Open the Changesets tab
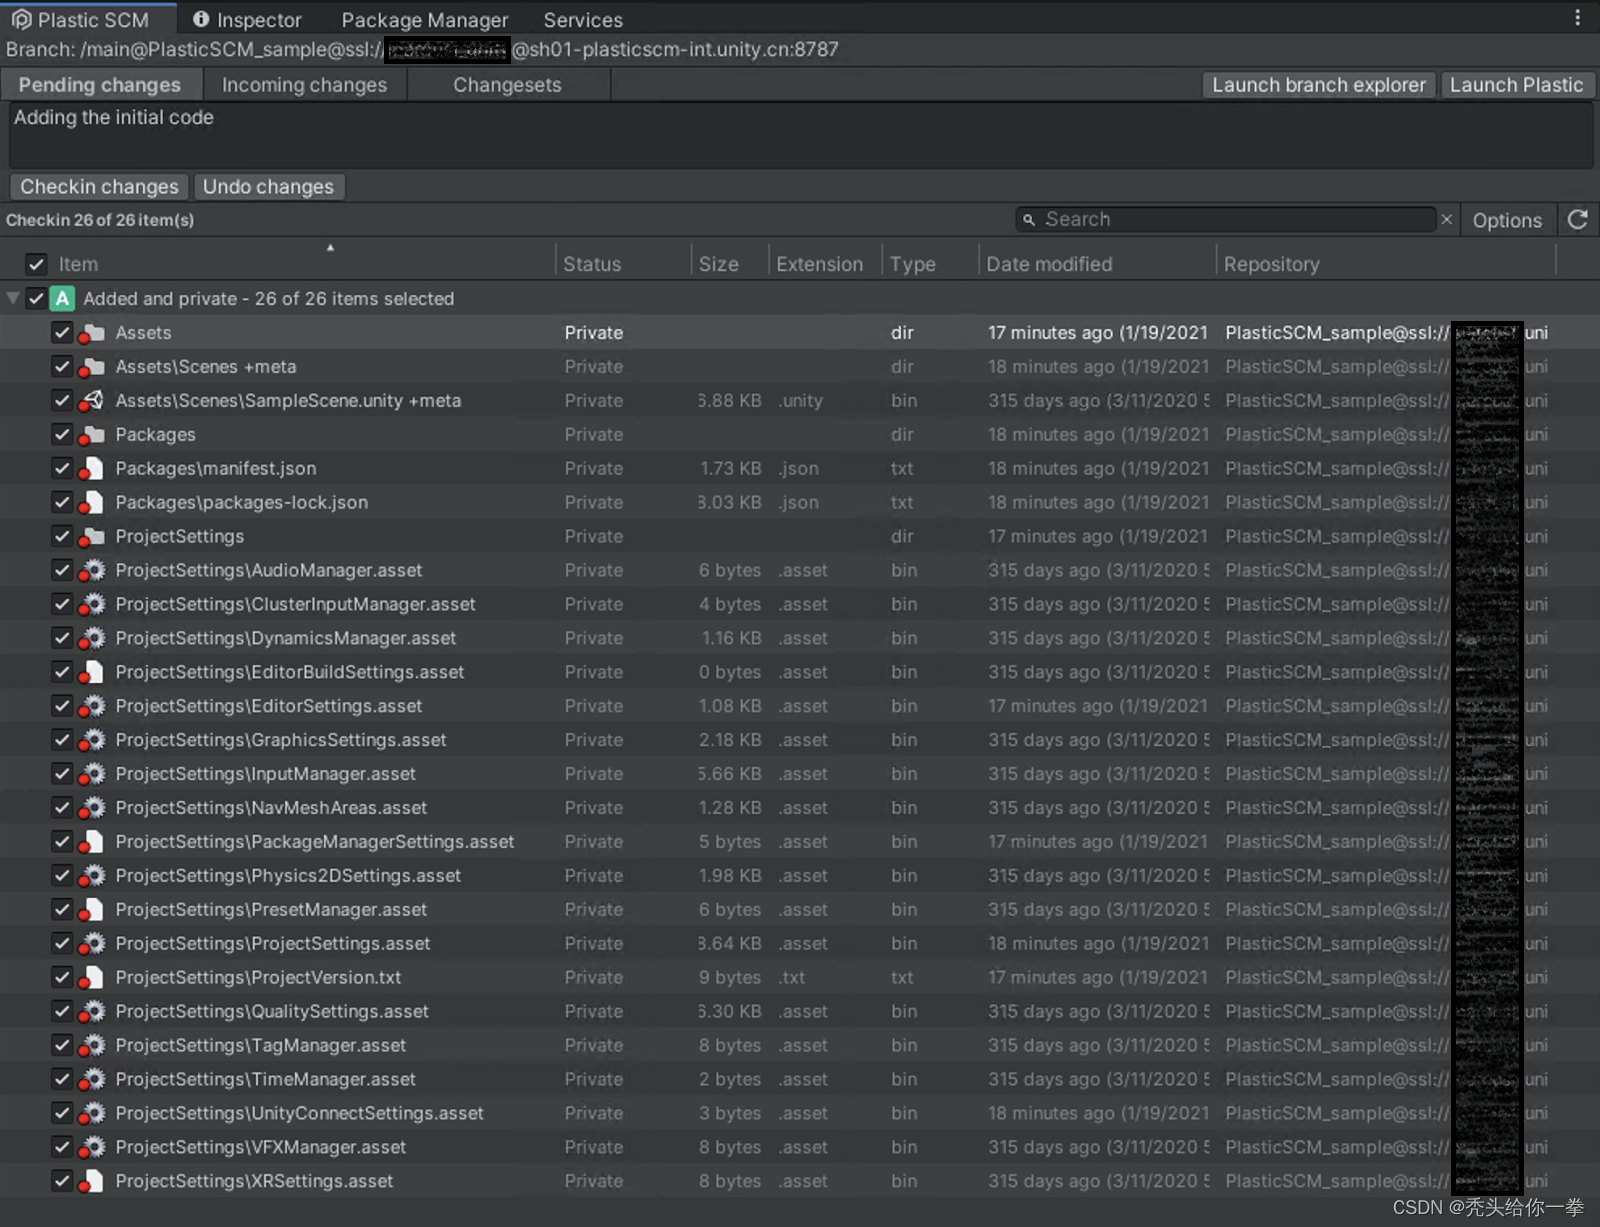The image size is (1600, 1227). (507, 85)
